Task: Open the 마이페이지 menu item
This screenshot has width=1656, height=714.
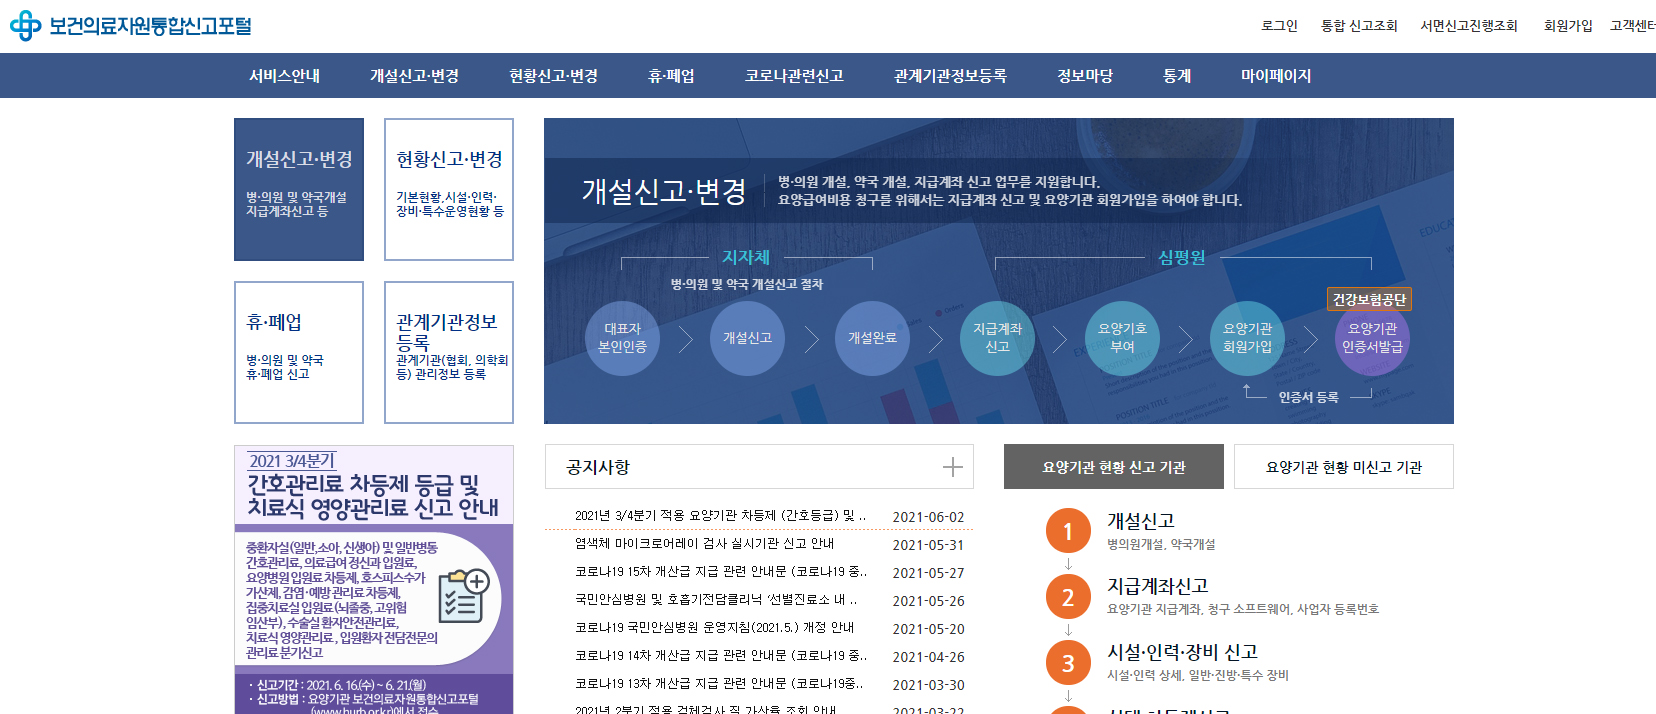Action: tap(1275, 76)
